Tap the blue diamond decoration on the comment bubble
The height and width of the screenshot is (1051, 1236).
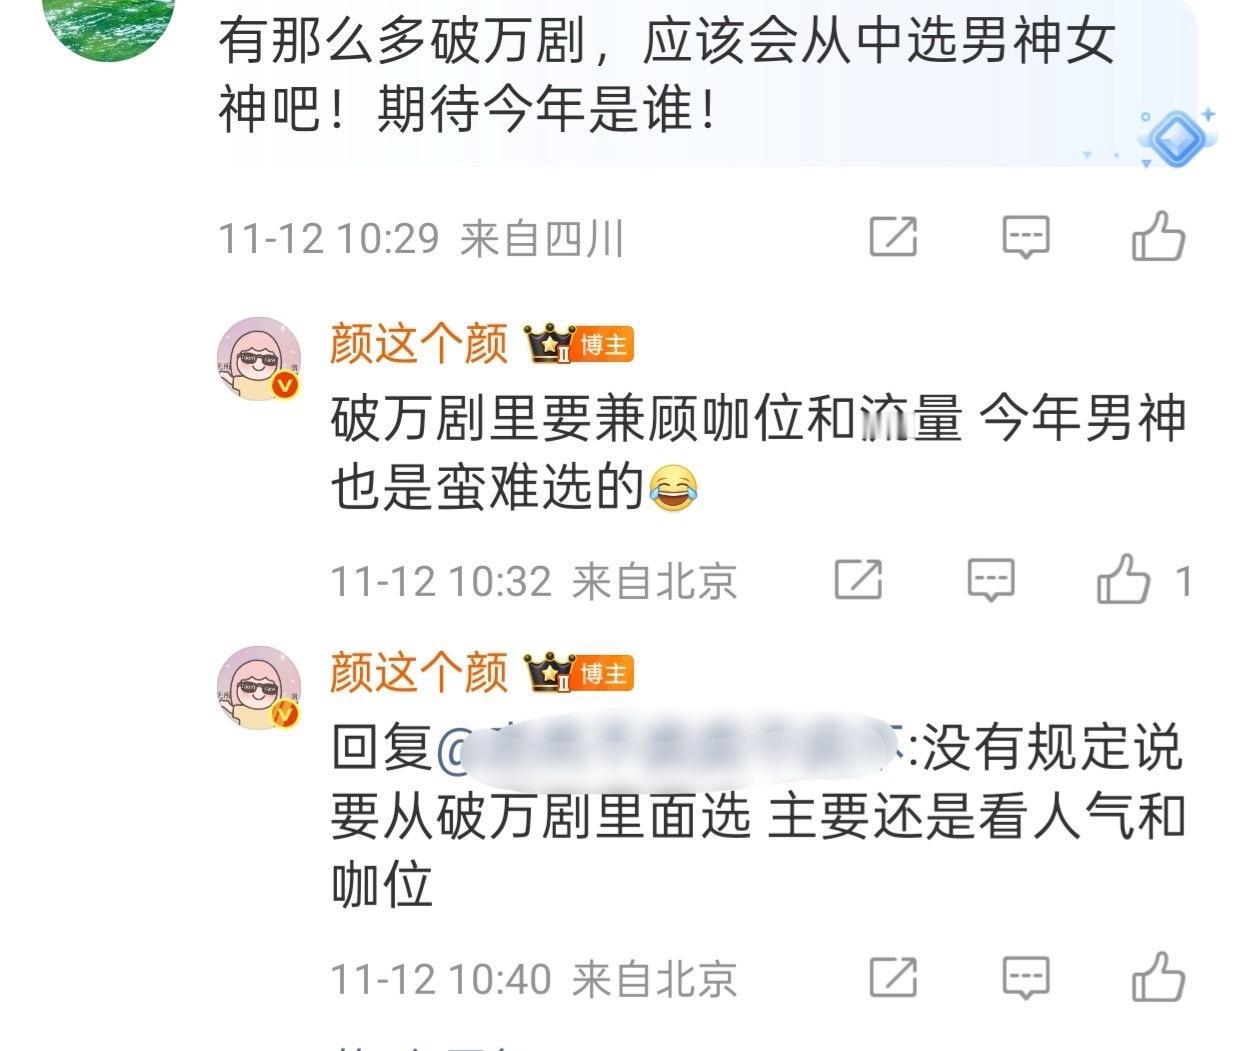1176,135
